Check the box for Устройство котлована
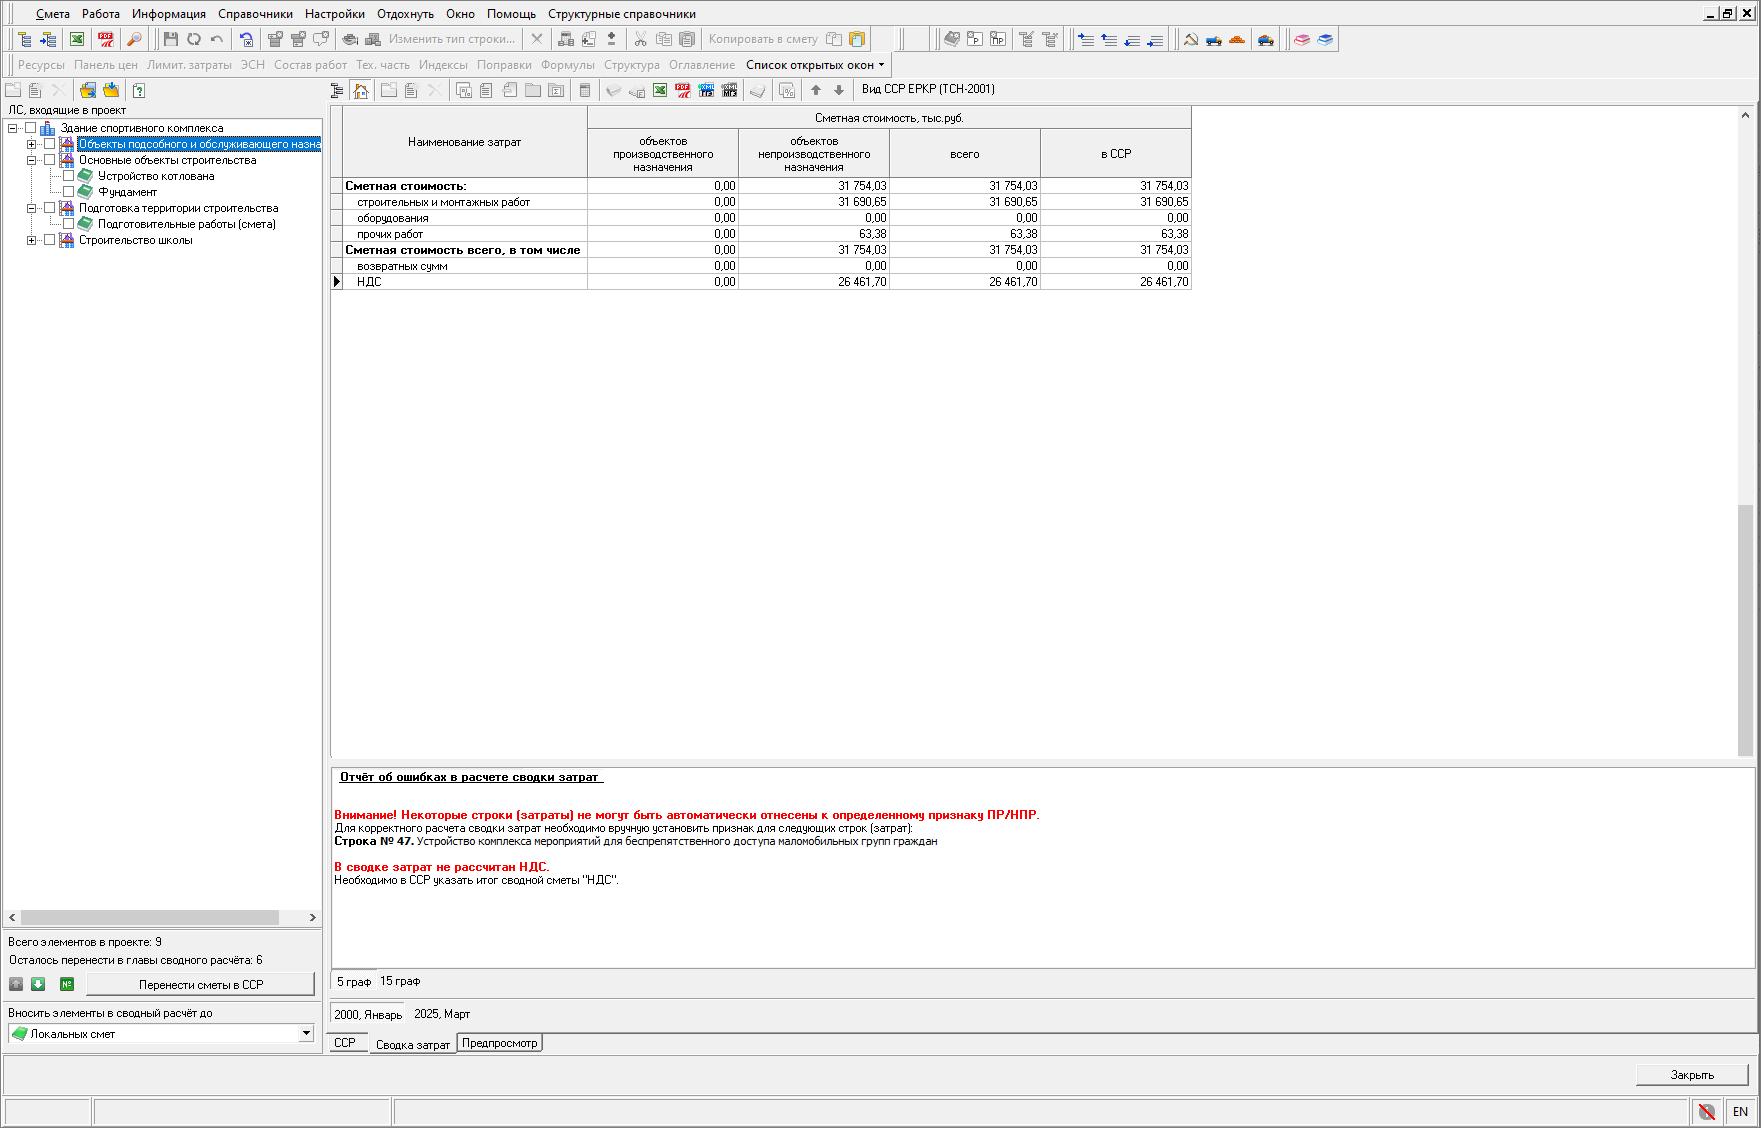 point(68,176)
